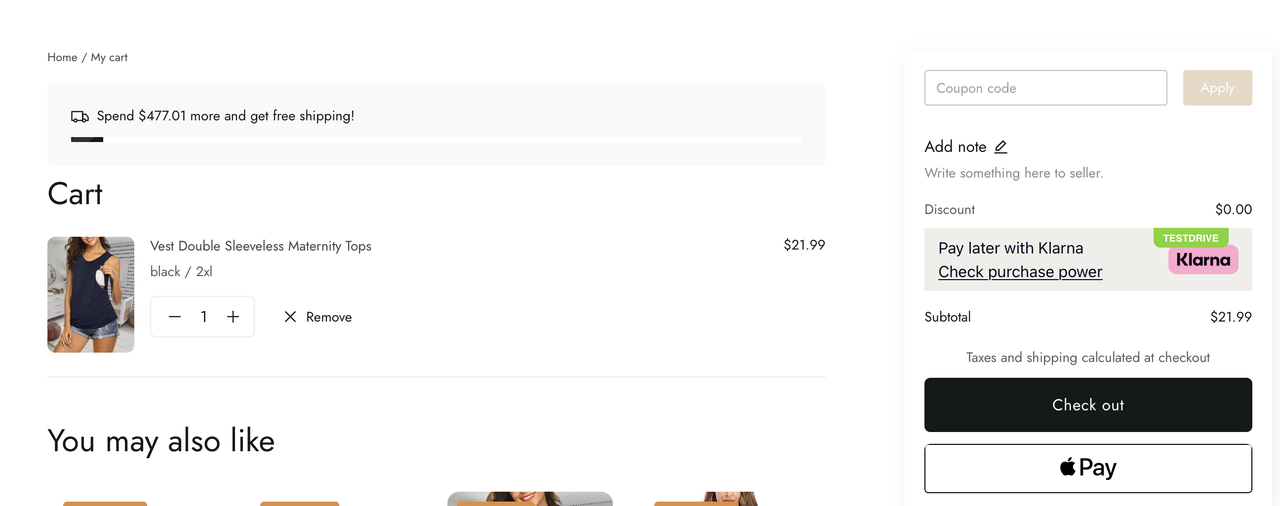Click the free shipping progress bar
Screen dimensions: 1280x506
coord(436,139)
